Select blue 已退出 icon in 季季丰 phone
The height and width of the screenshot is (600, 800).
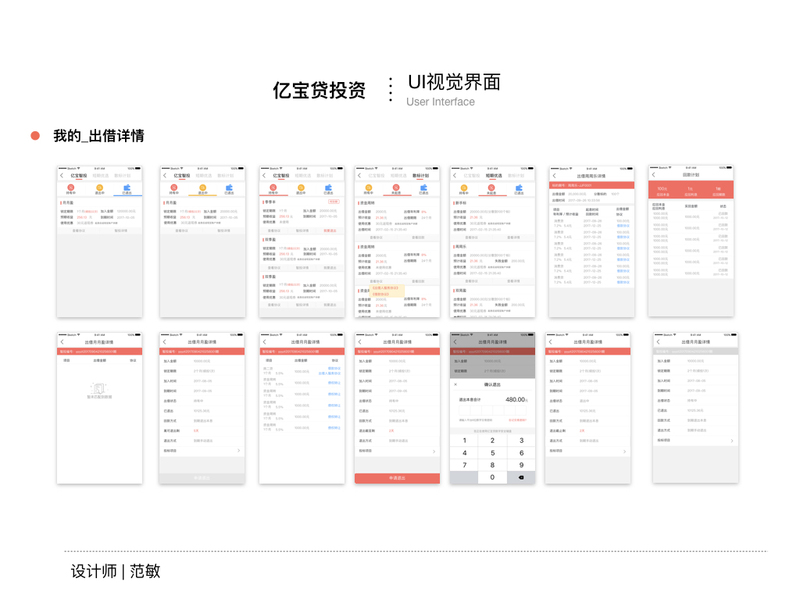(x=328, y=189)
